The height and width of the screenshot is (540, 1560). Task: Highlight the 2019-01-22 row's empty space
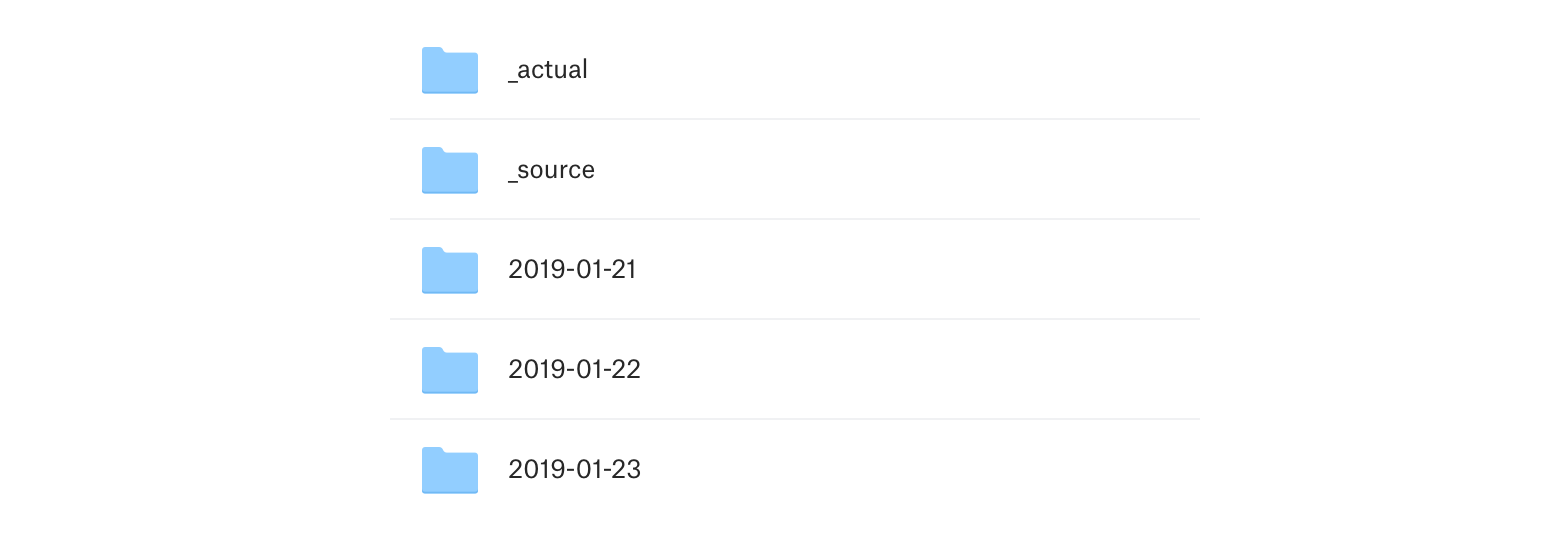[x=900, y=370]
